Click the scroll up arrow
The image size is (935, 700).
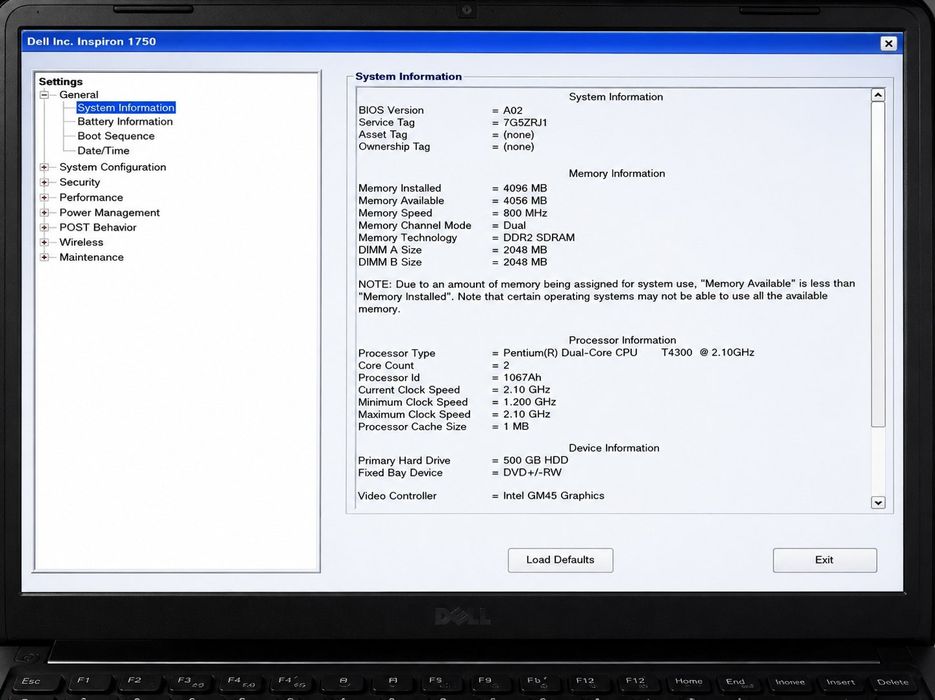pyautogui.click(x=878, y=95)
